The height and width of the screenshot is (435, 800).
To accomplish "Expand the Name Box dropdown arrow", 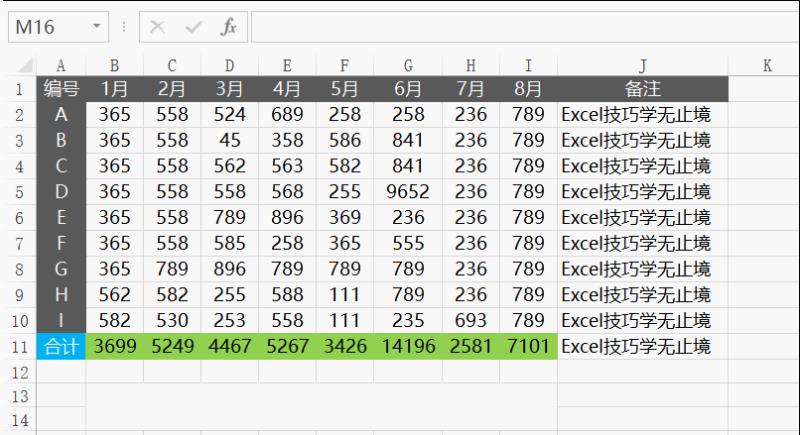I will click(96, 28).
